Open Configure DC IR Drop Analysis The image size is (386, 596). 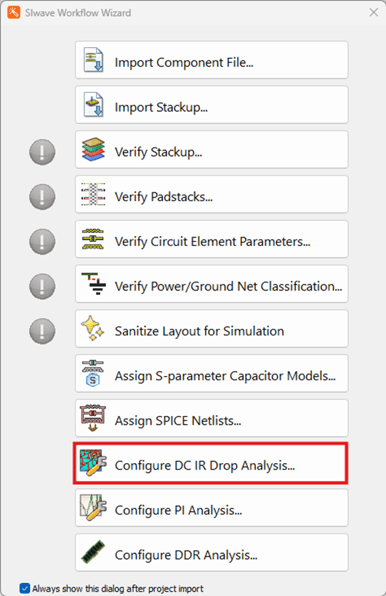pyautogui.click(x=210, y=463)
